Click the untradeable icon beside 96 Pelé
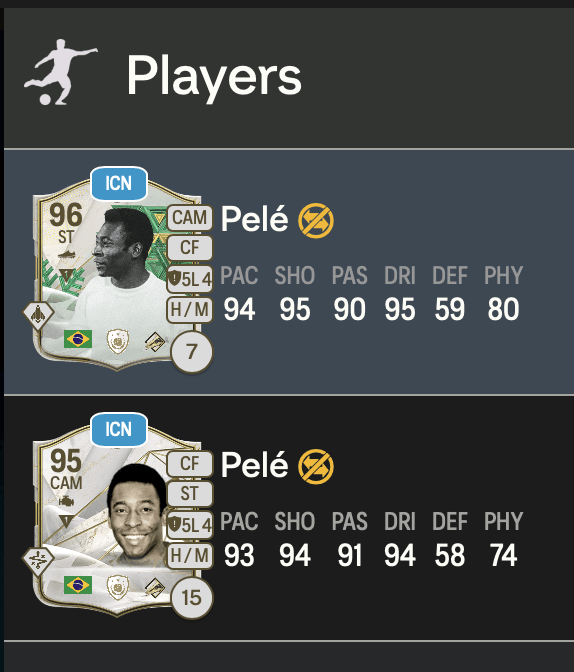The height and width of the screenshot is (672, 574). pyautogui.click(x=316, y=220)
